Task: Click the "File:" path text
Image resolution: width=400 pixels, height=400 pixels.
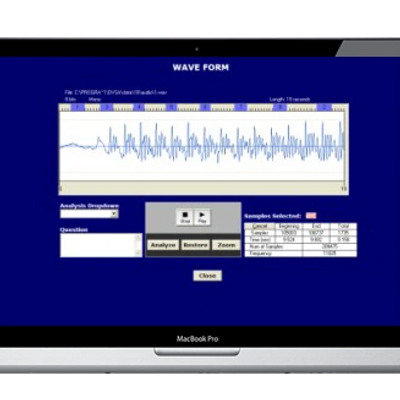Action: [x=116, y=92]
